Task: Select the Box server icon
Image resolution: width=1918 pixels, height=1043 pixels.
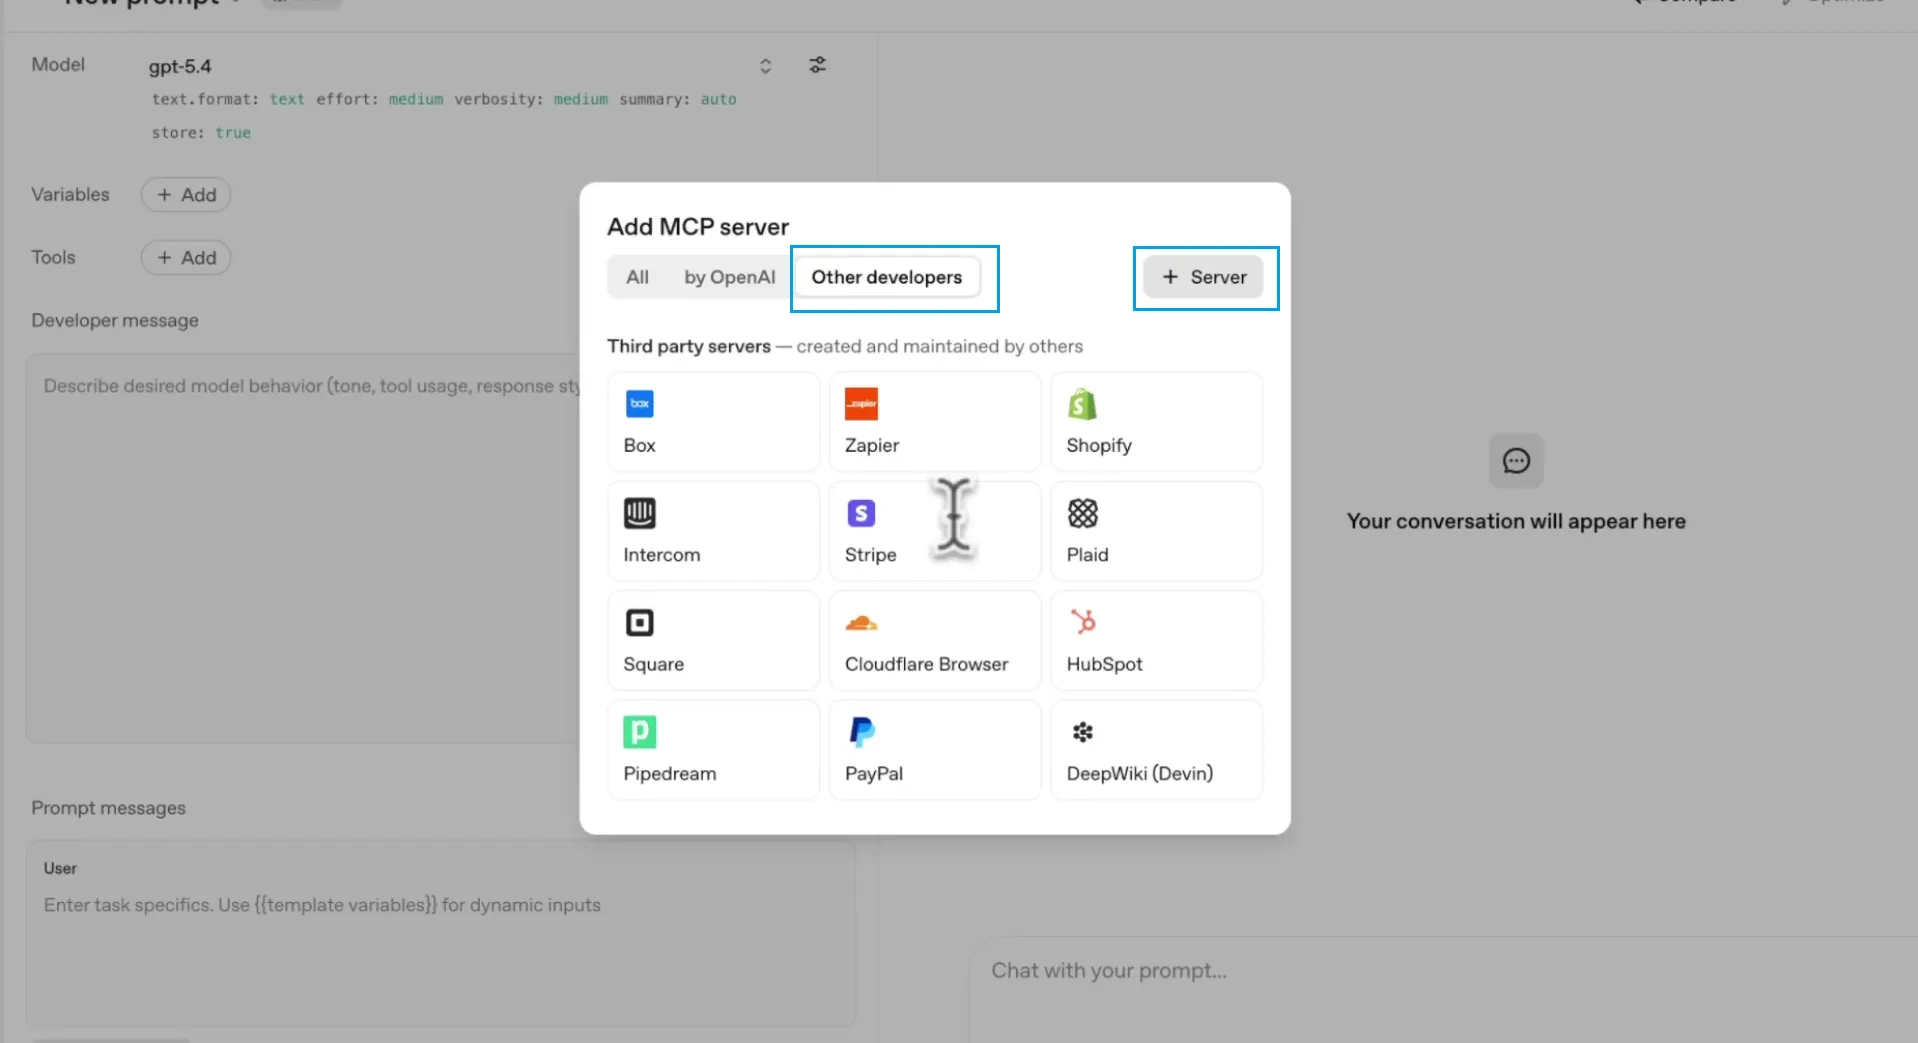Action: (713, 421)
